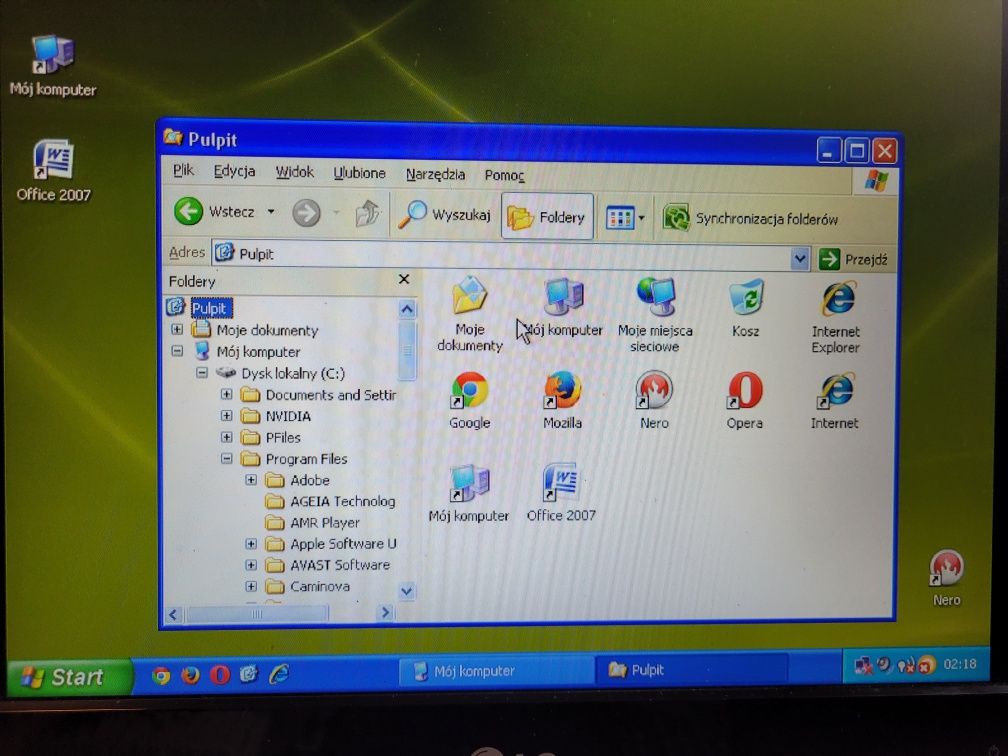Viewport: 1008px width, 756px height.
Task: Select the Opera shortcut icon
Action: pyautogui.click(x=745, y=400)
